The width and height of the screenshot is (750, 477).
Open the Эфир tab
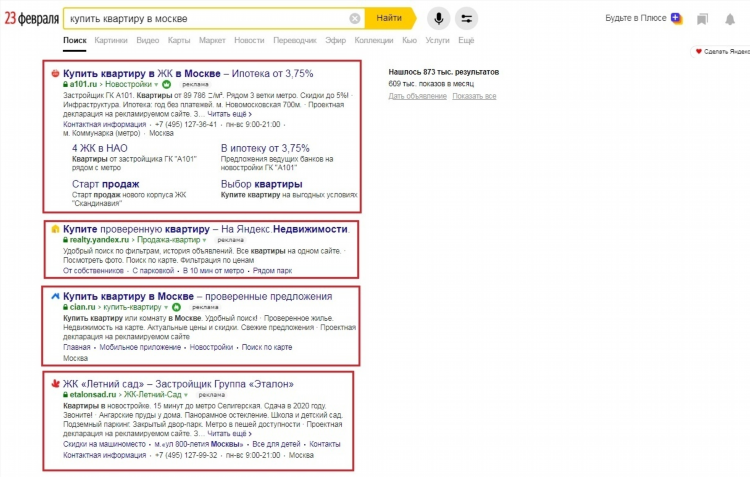coord(335,40)
